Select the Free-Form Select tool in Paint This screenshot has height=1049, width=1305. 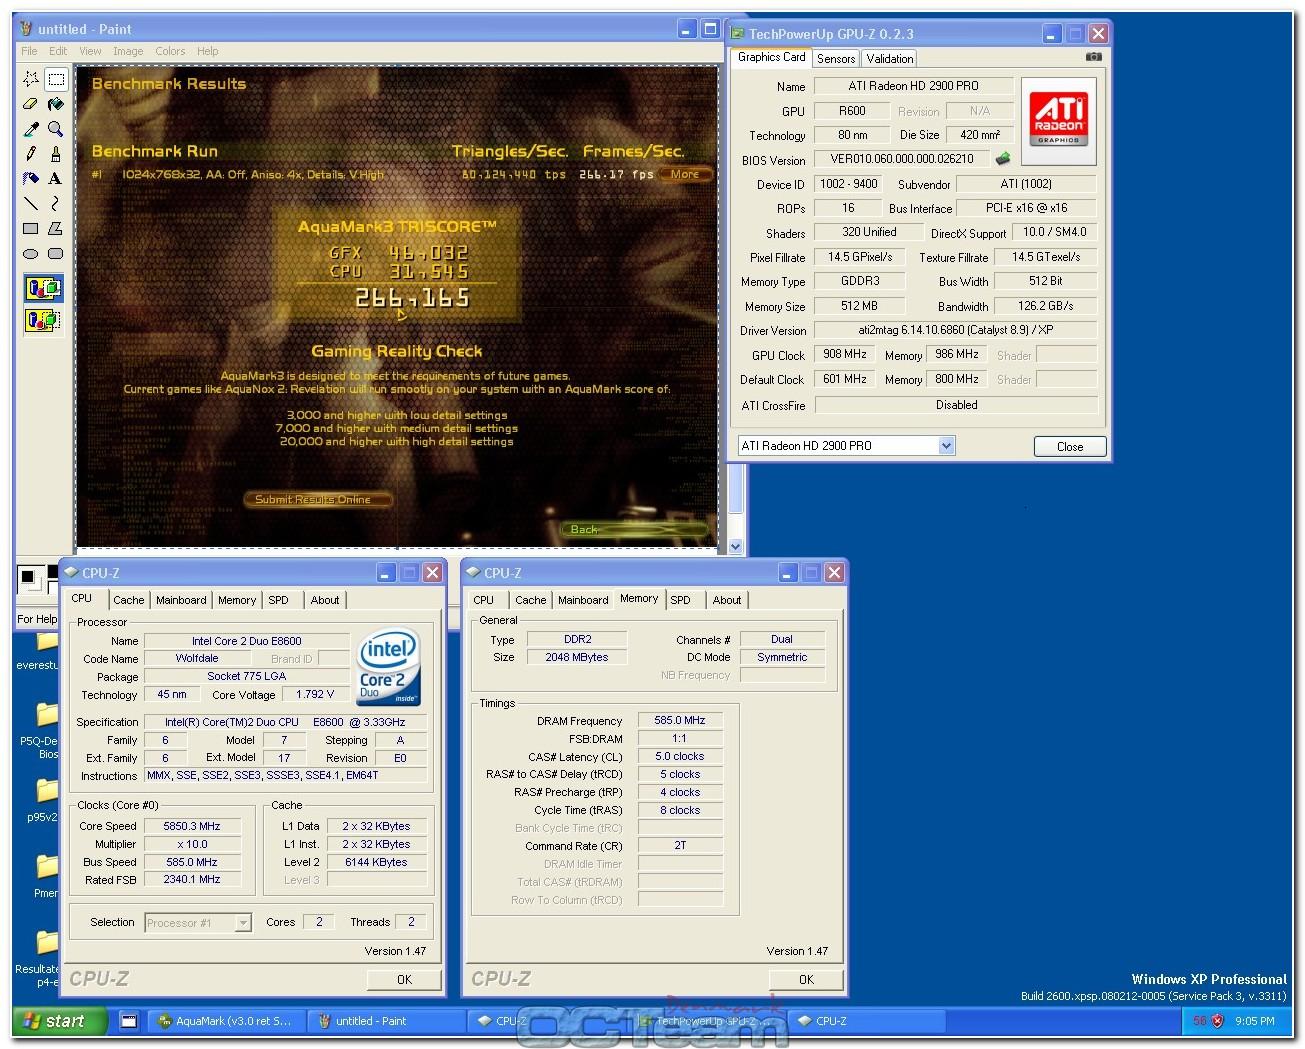tap(31, 79)
